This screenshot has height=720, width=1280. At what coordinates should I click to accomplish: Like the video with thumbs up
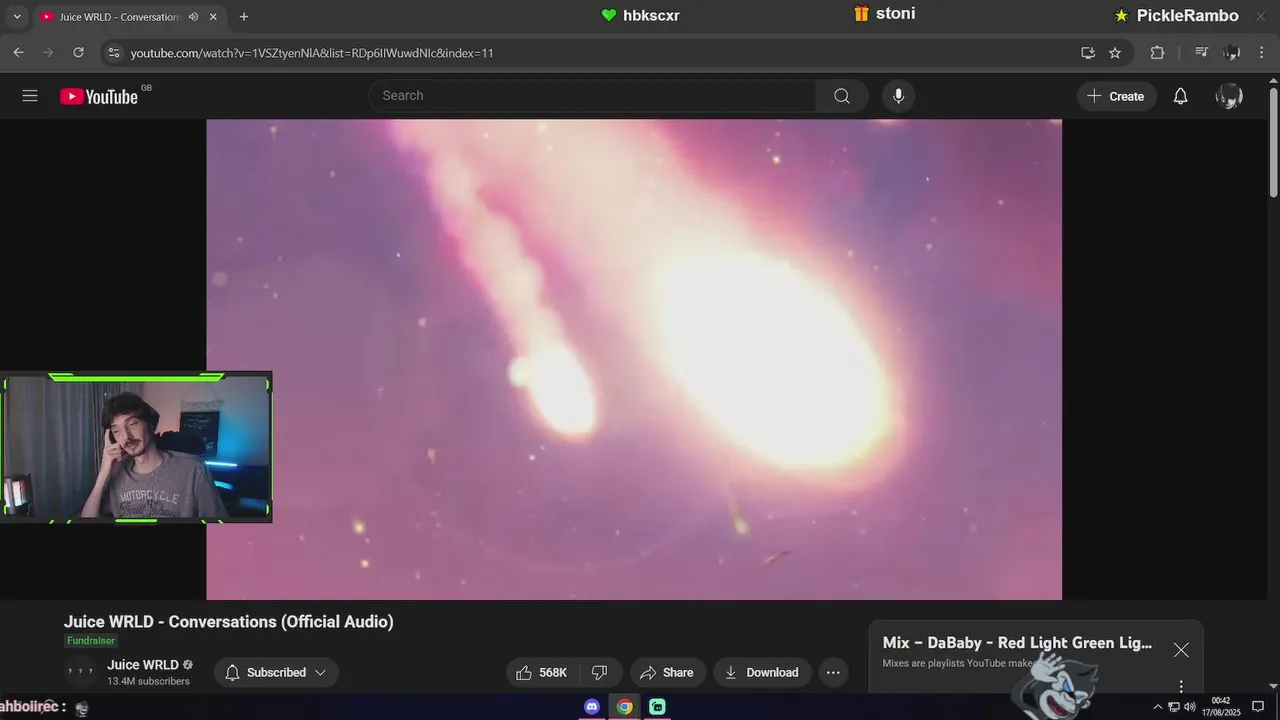coord(541,673)
